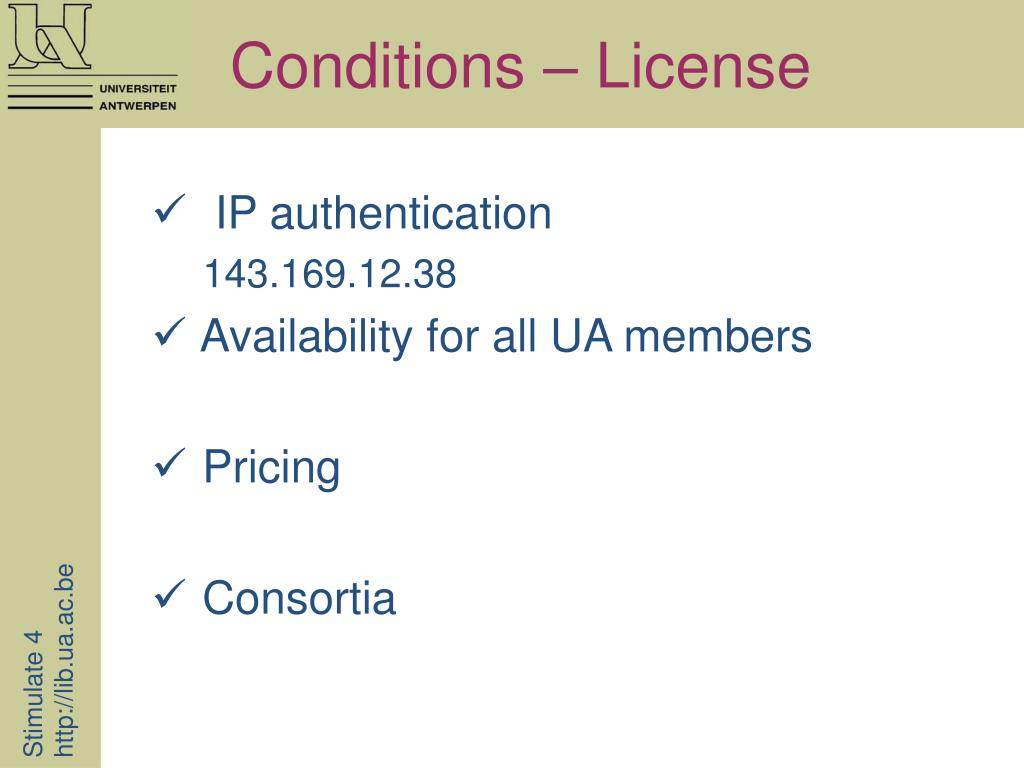This screenshot has height=768, width=1024.
Task: Select the slide title Conditions – License
Action: (x=520, y=65)
